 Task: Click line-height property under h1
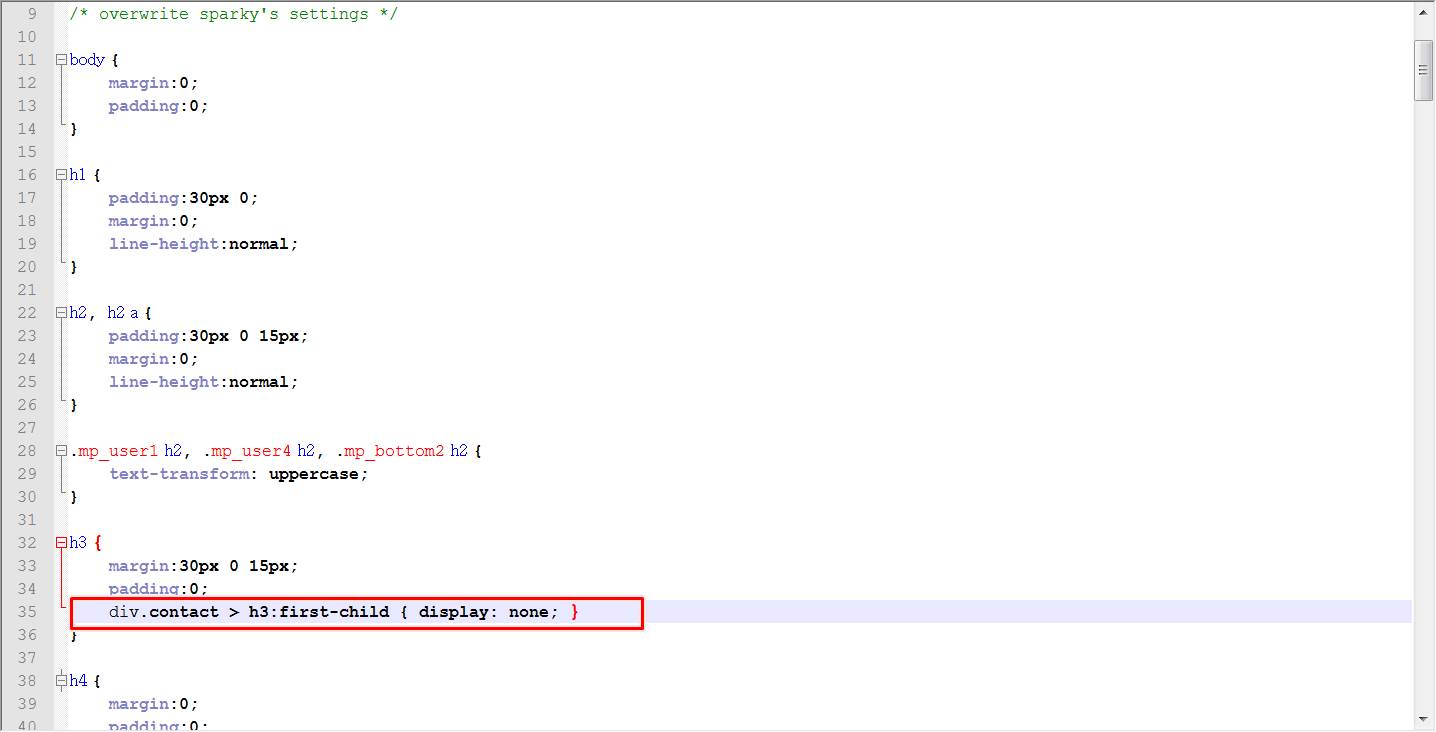pyautogui.click(x=164, y=244)
